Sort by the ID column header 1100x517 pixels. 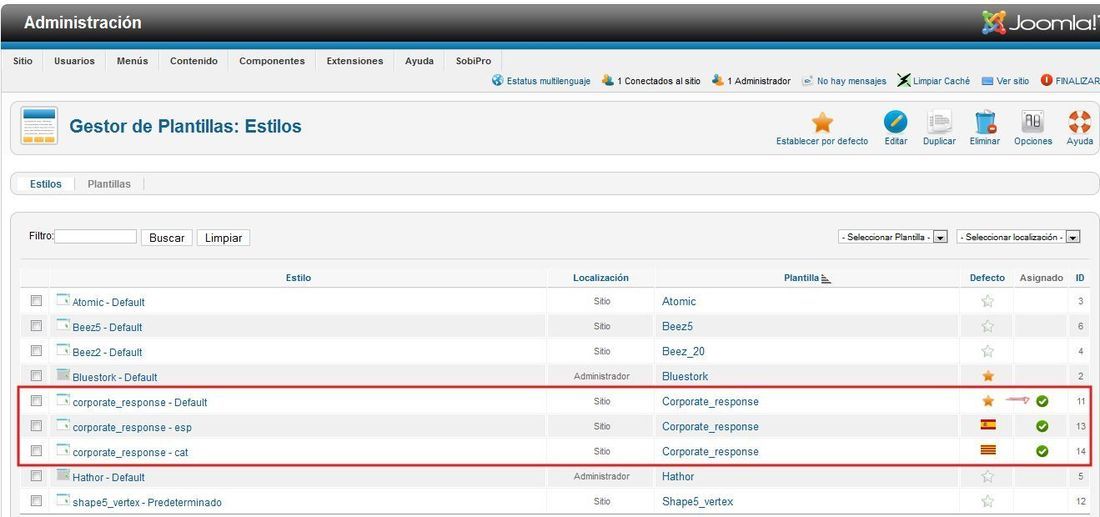tap(1080, 278)
